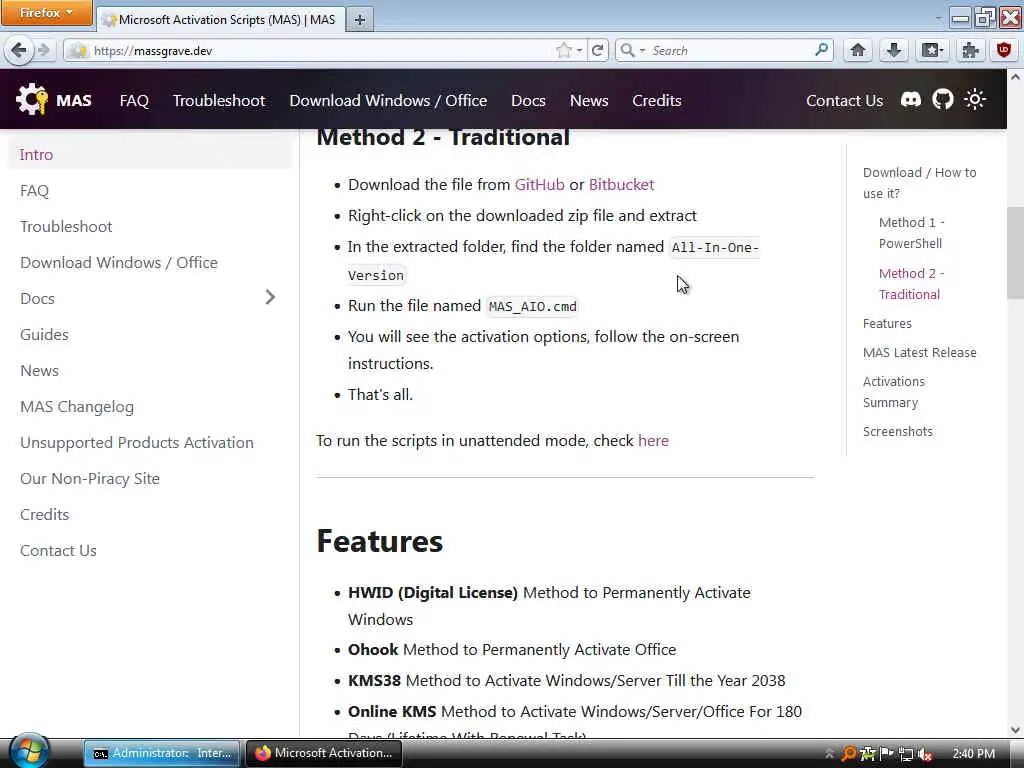Click the muted volume tray icon
This screenshot has height=768, width=1024.
click(925, 754)
